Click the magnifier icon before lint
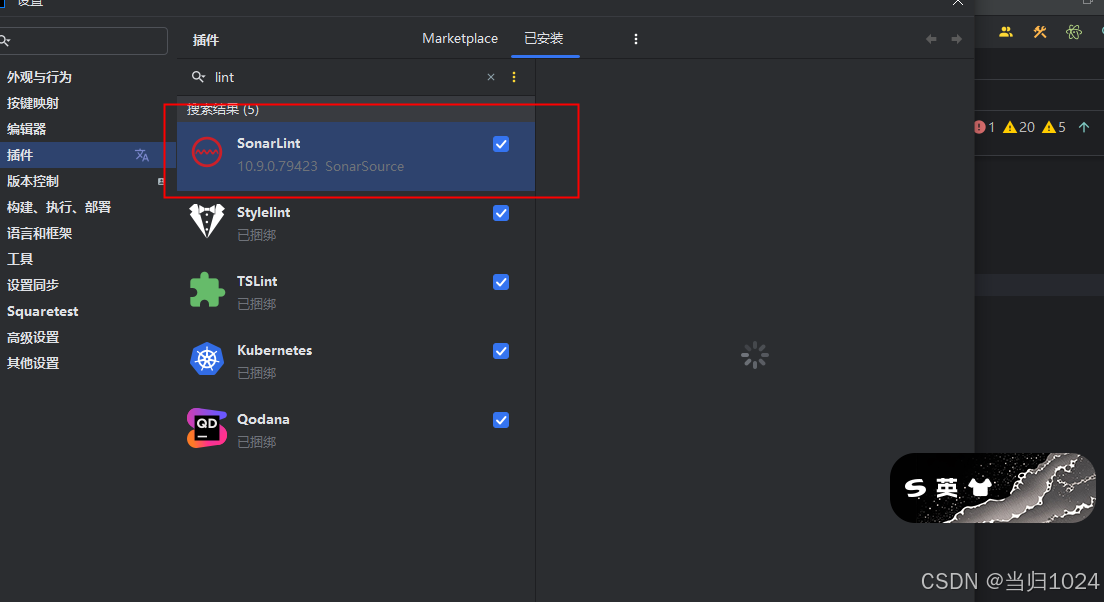The height and width of the screenshot is (602, 1104). point(199,77)
